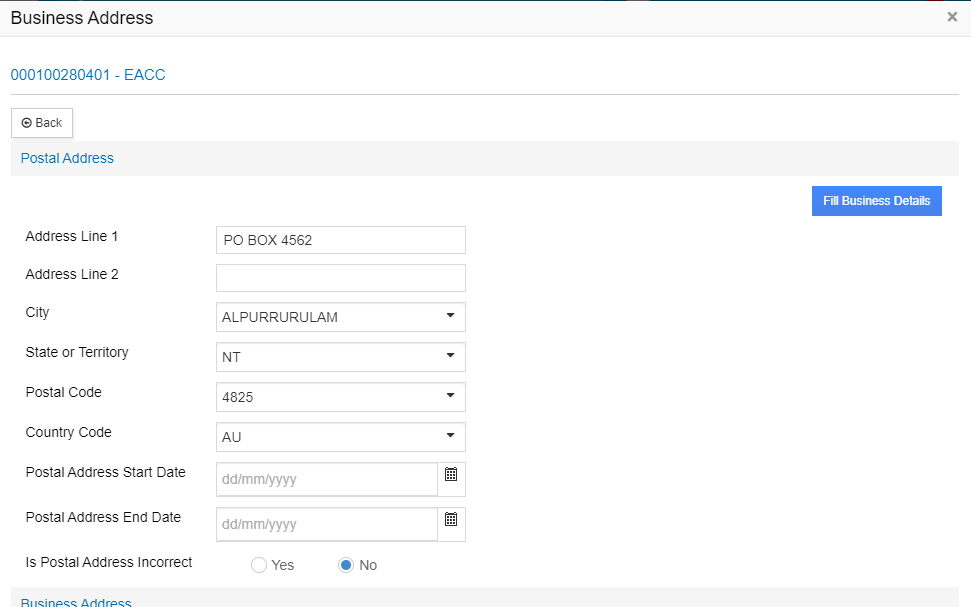Viewport: 971px width, 607px height.
Task: Click Fill Business Details button
Action: [x=876, y=201]
